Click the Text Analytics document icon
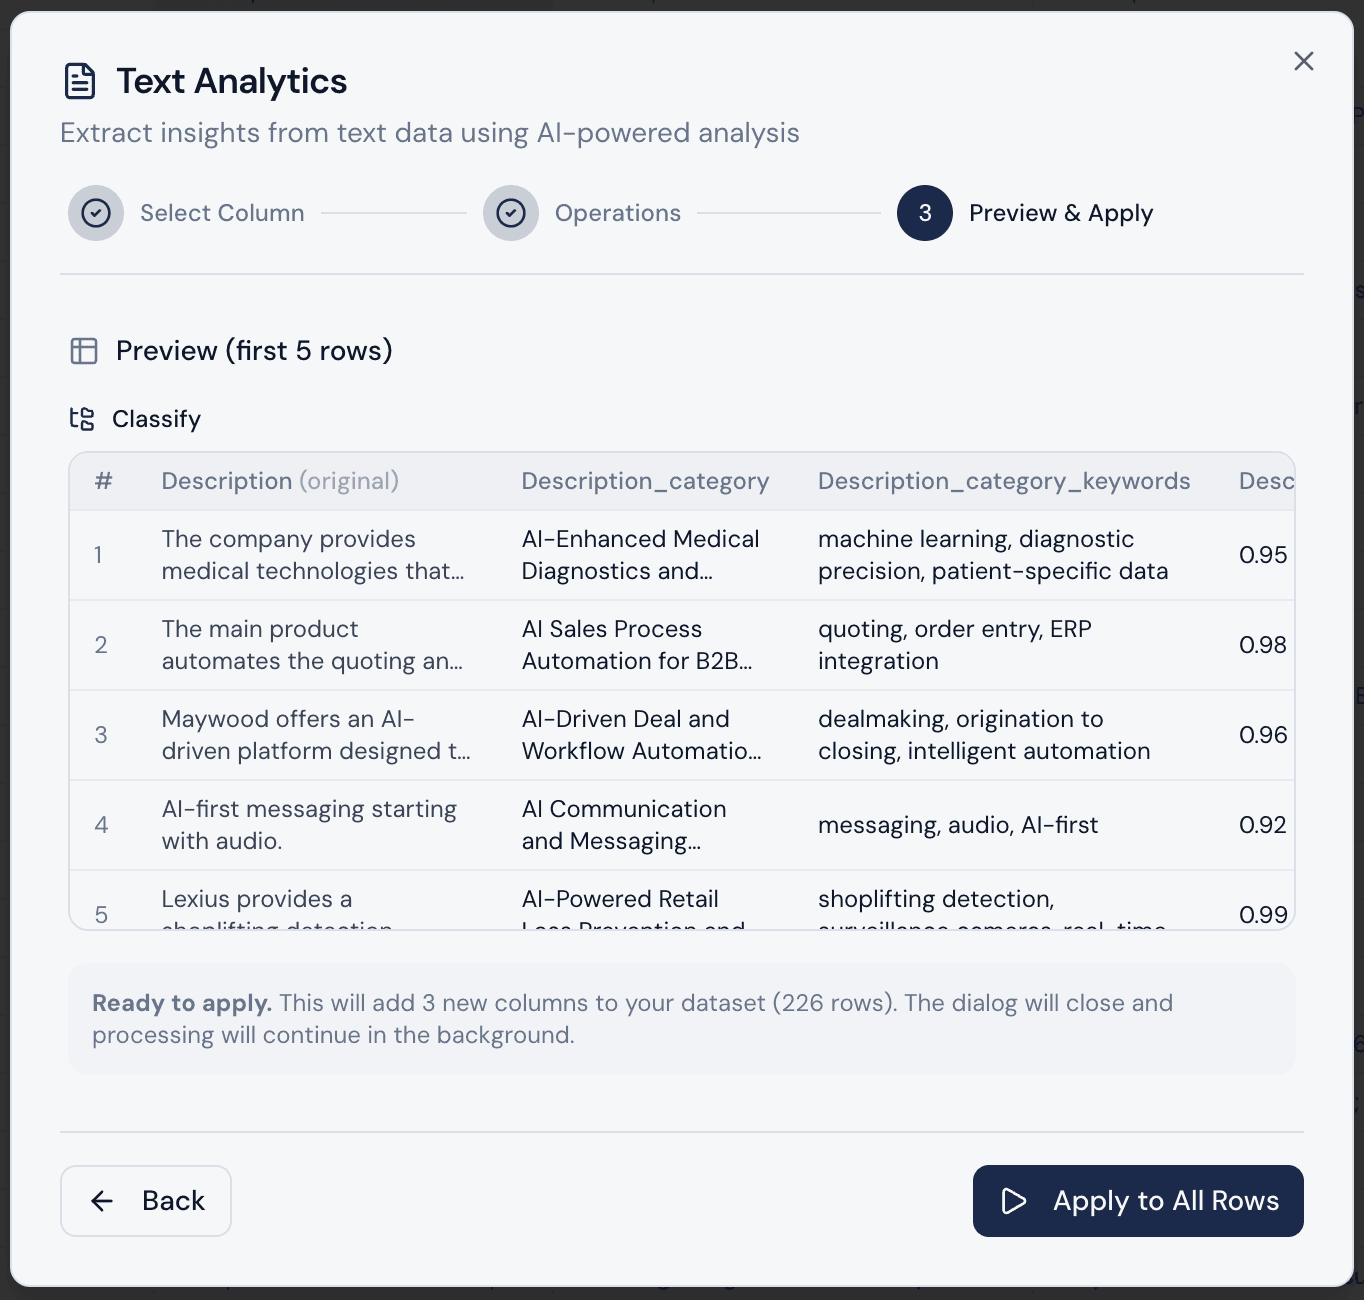Viewport: 1364px width, 1300px height. (x=80, y=81)
